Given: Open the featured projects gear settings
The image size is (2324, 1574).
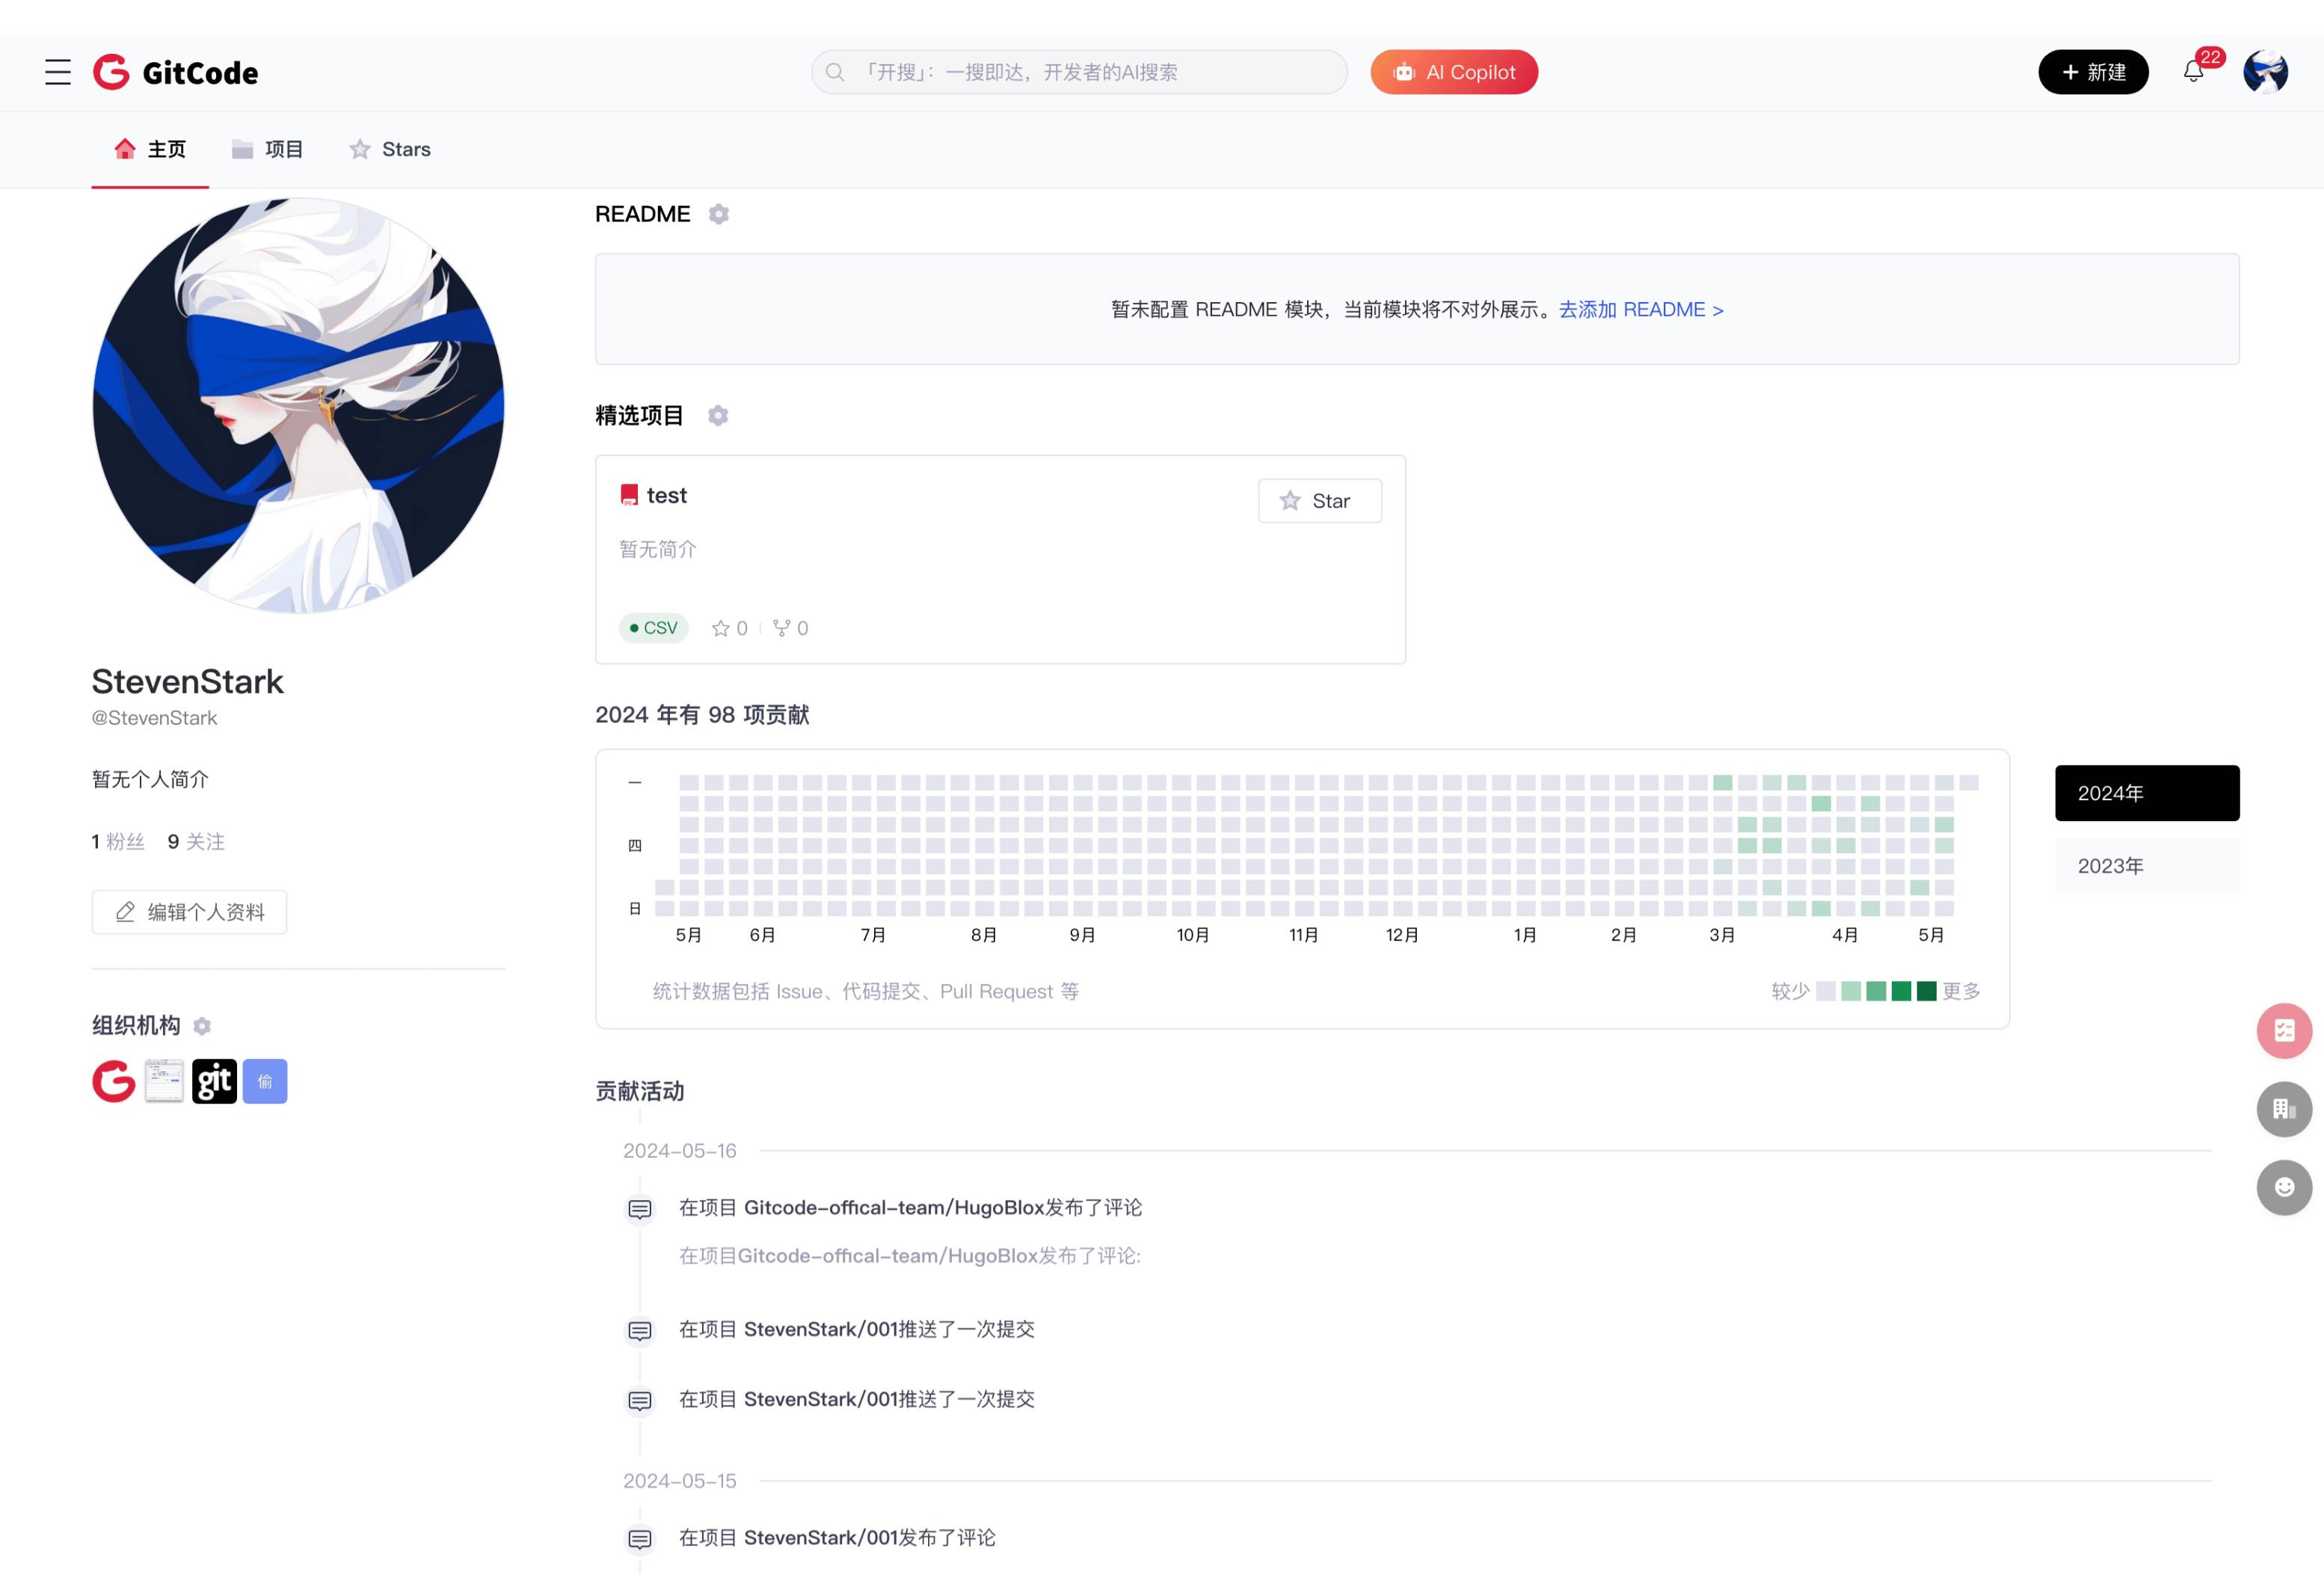Looking at the screenshot, I should [x=718, y=415].
